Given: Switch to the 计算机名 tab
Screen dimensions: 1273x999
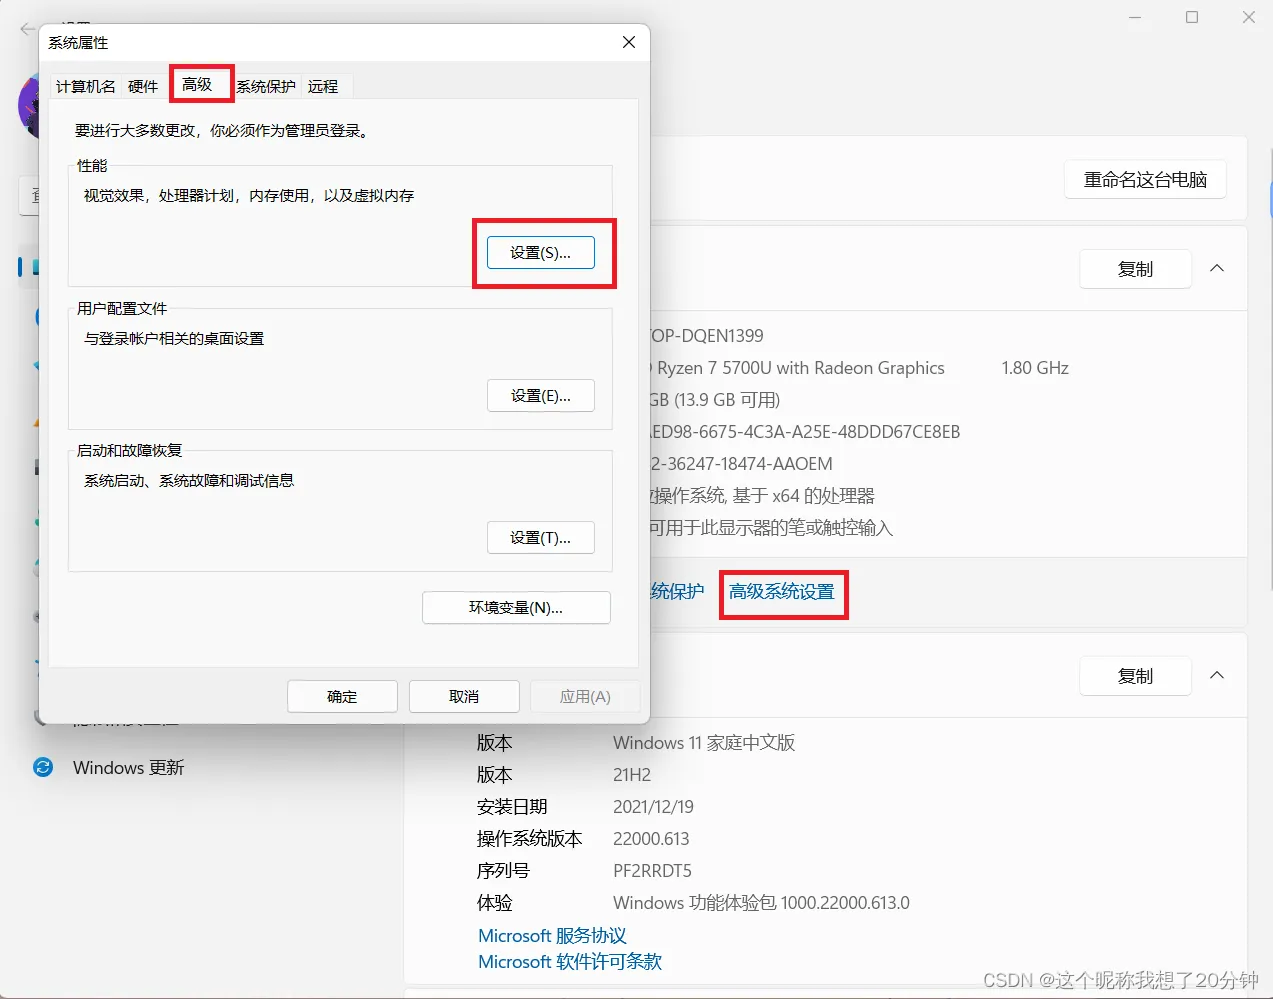Looking at the screenshot, I should point(85,86).
